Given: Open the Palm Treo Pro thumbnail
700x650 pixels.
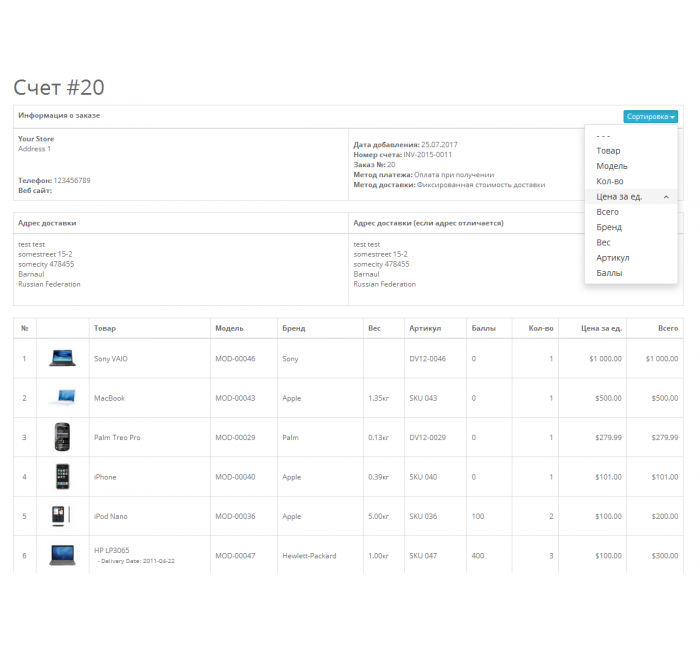Looking at the screenshot, I should coord(62,437).
